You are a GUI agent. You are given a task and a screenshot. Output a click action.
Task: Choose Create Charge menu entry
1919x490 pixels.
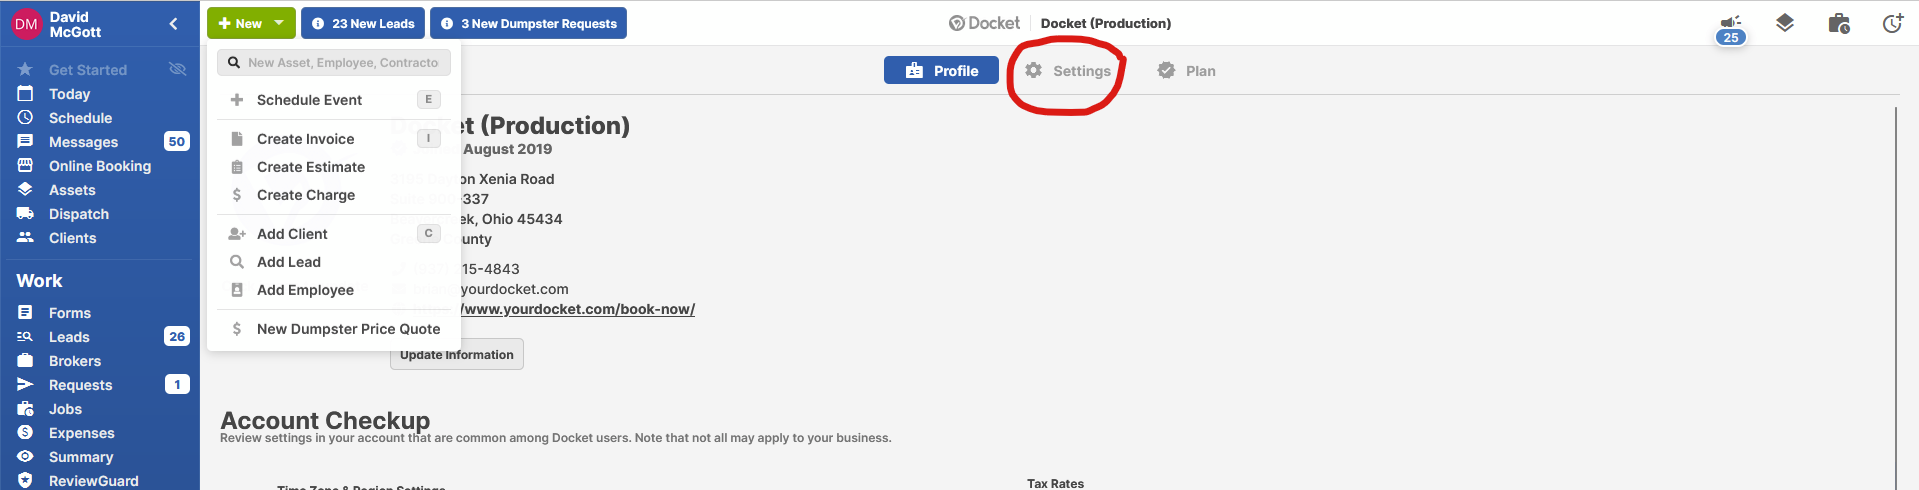[334, 195]
